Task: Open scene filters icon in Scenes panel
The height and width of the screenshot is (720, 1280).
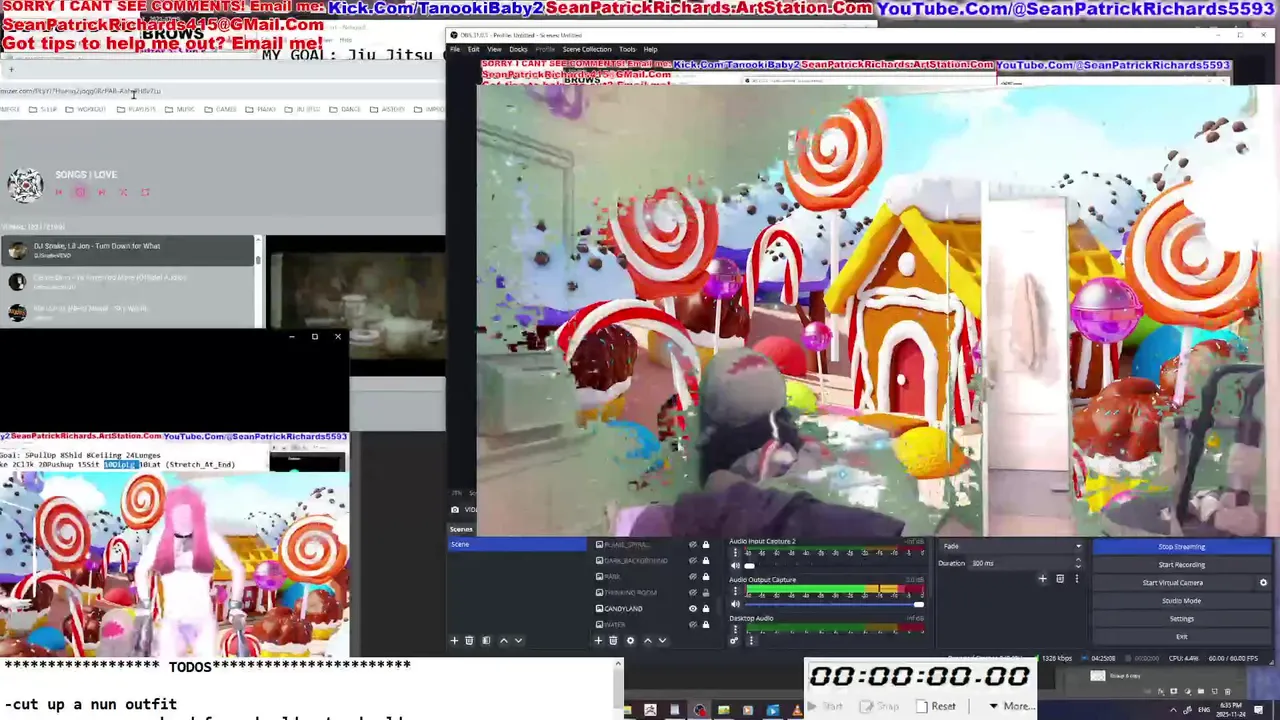Action: pyautogui.click(x=486, y=640)
